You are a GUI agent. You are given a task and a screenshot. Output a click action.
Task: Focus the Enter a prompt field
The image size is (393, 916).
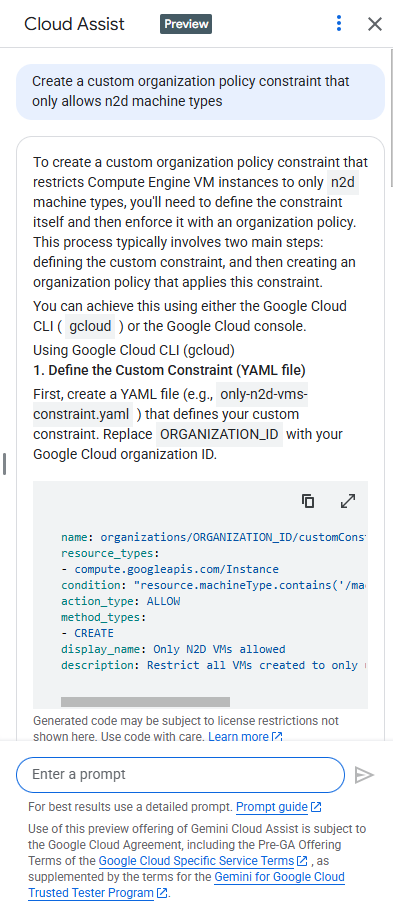180,775
